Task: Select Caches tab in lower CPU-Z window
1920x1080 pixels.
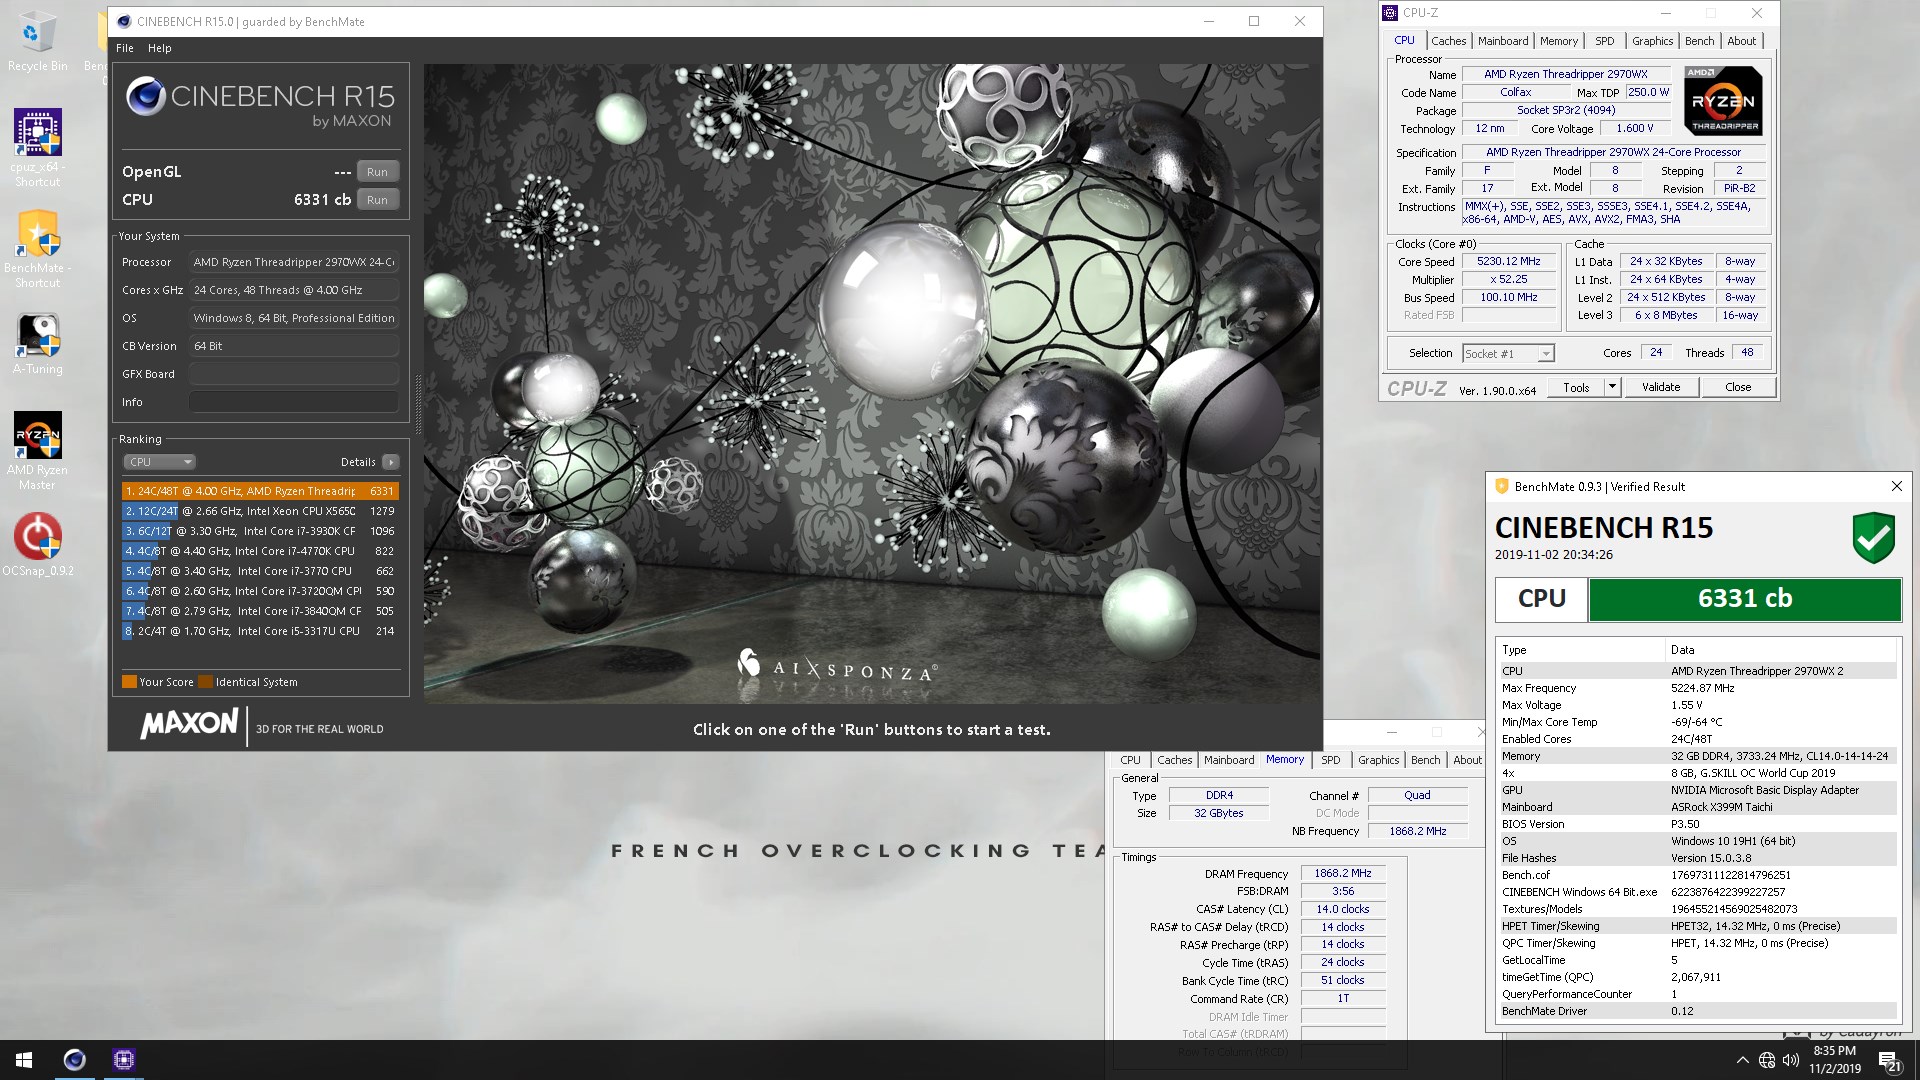Action: click(x=1174, y=760)
